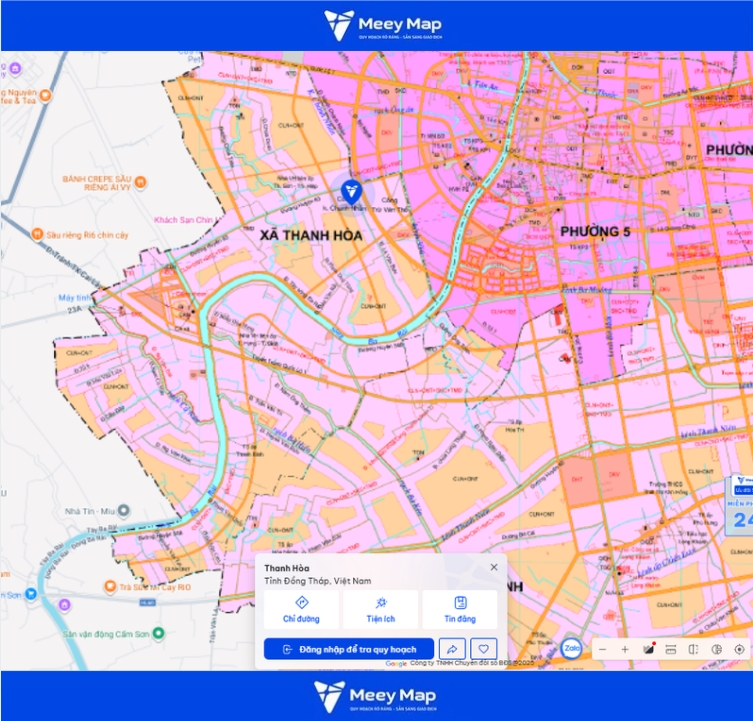This screenshot has height=721, width=753.
Task: Zoom in with the plus button
Action: [x=625, y=649]
